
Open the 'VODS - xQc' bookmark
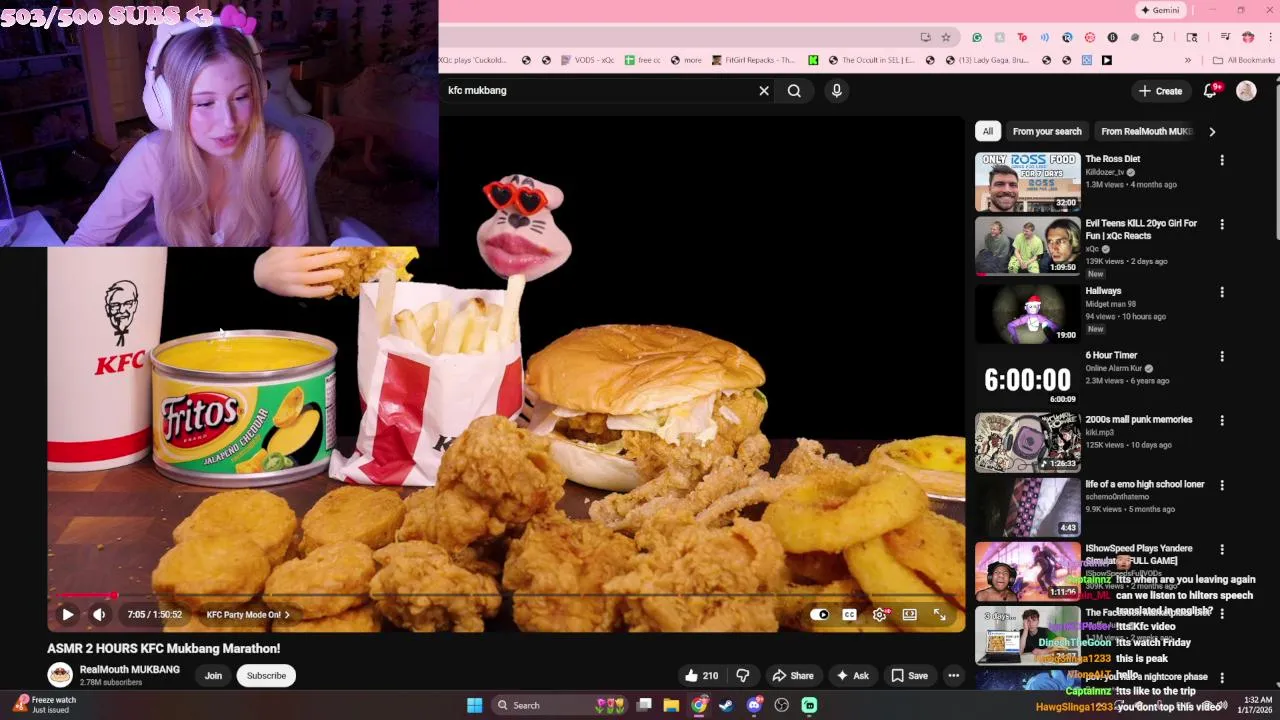click(586, 60)
